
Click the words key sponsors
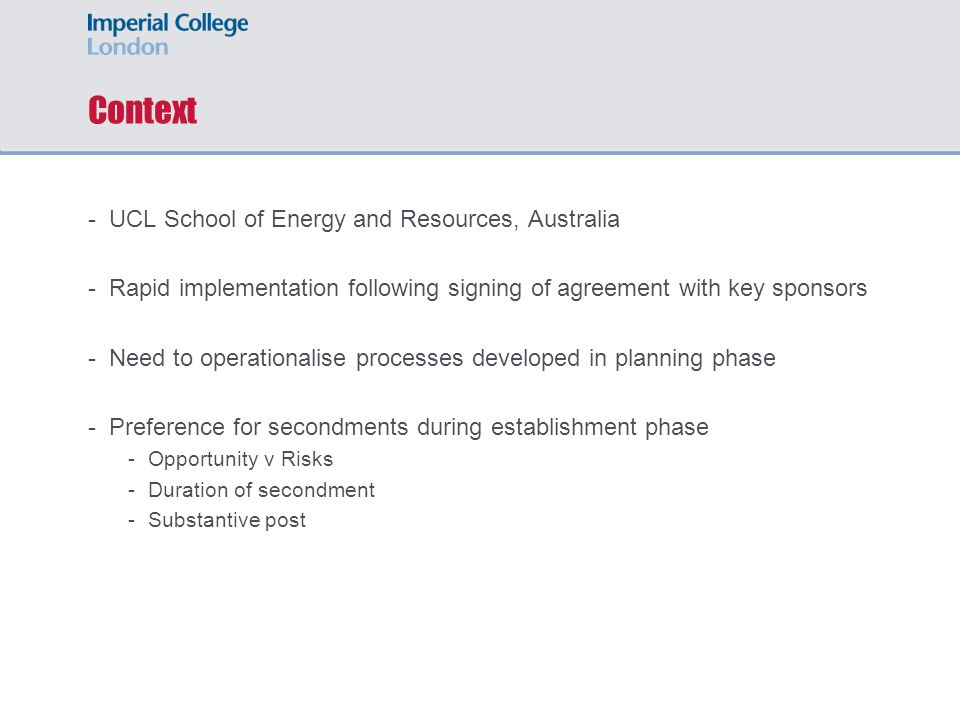[798, 289]
